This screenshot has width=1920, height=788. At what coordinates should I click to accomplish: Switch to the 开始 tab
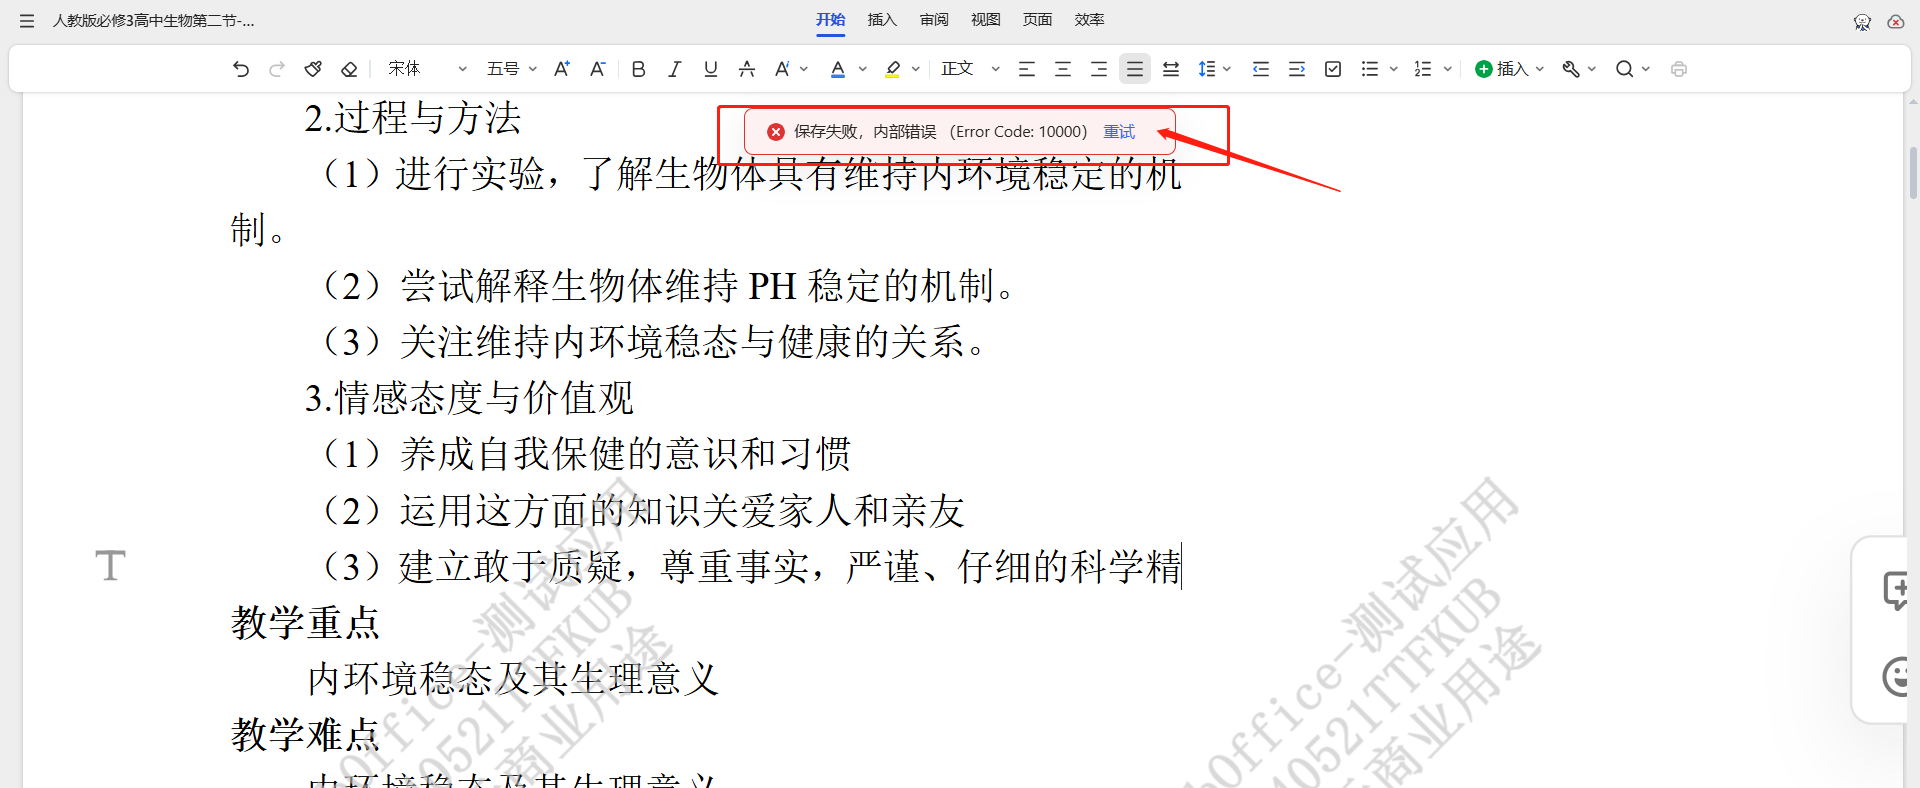coord(831,20)
